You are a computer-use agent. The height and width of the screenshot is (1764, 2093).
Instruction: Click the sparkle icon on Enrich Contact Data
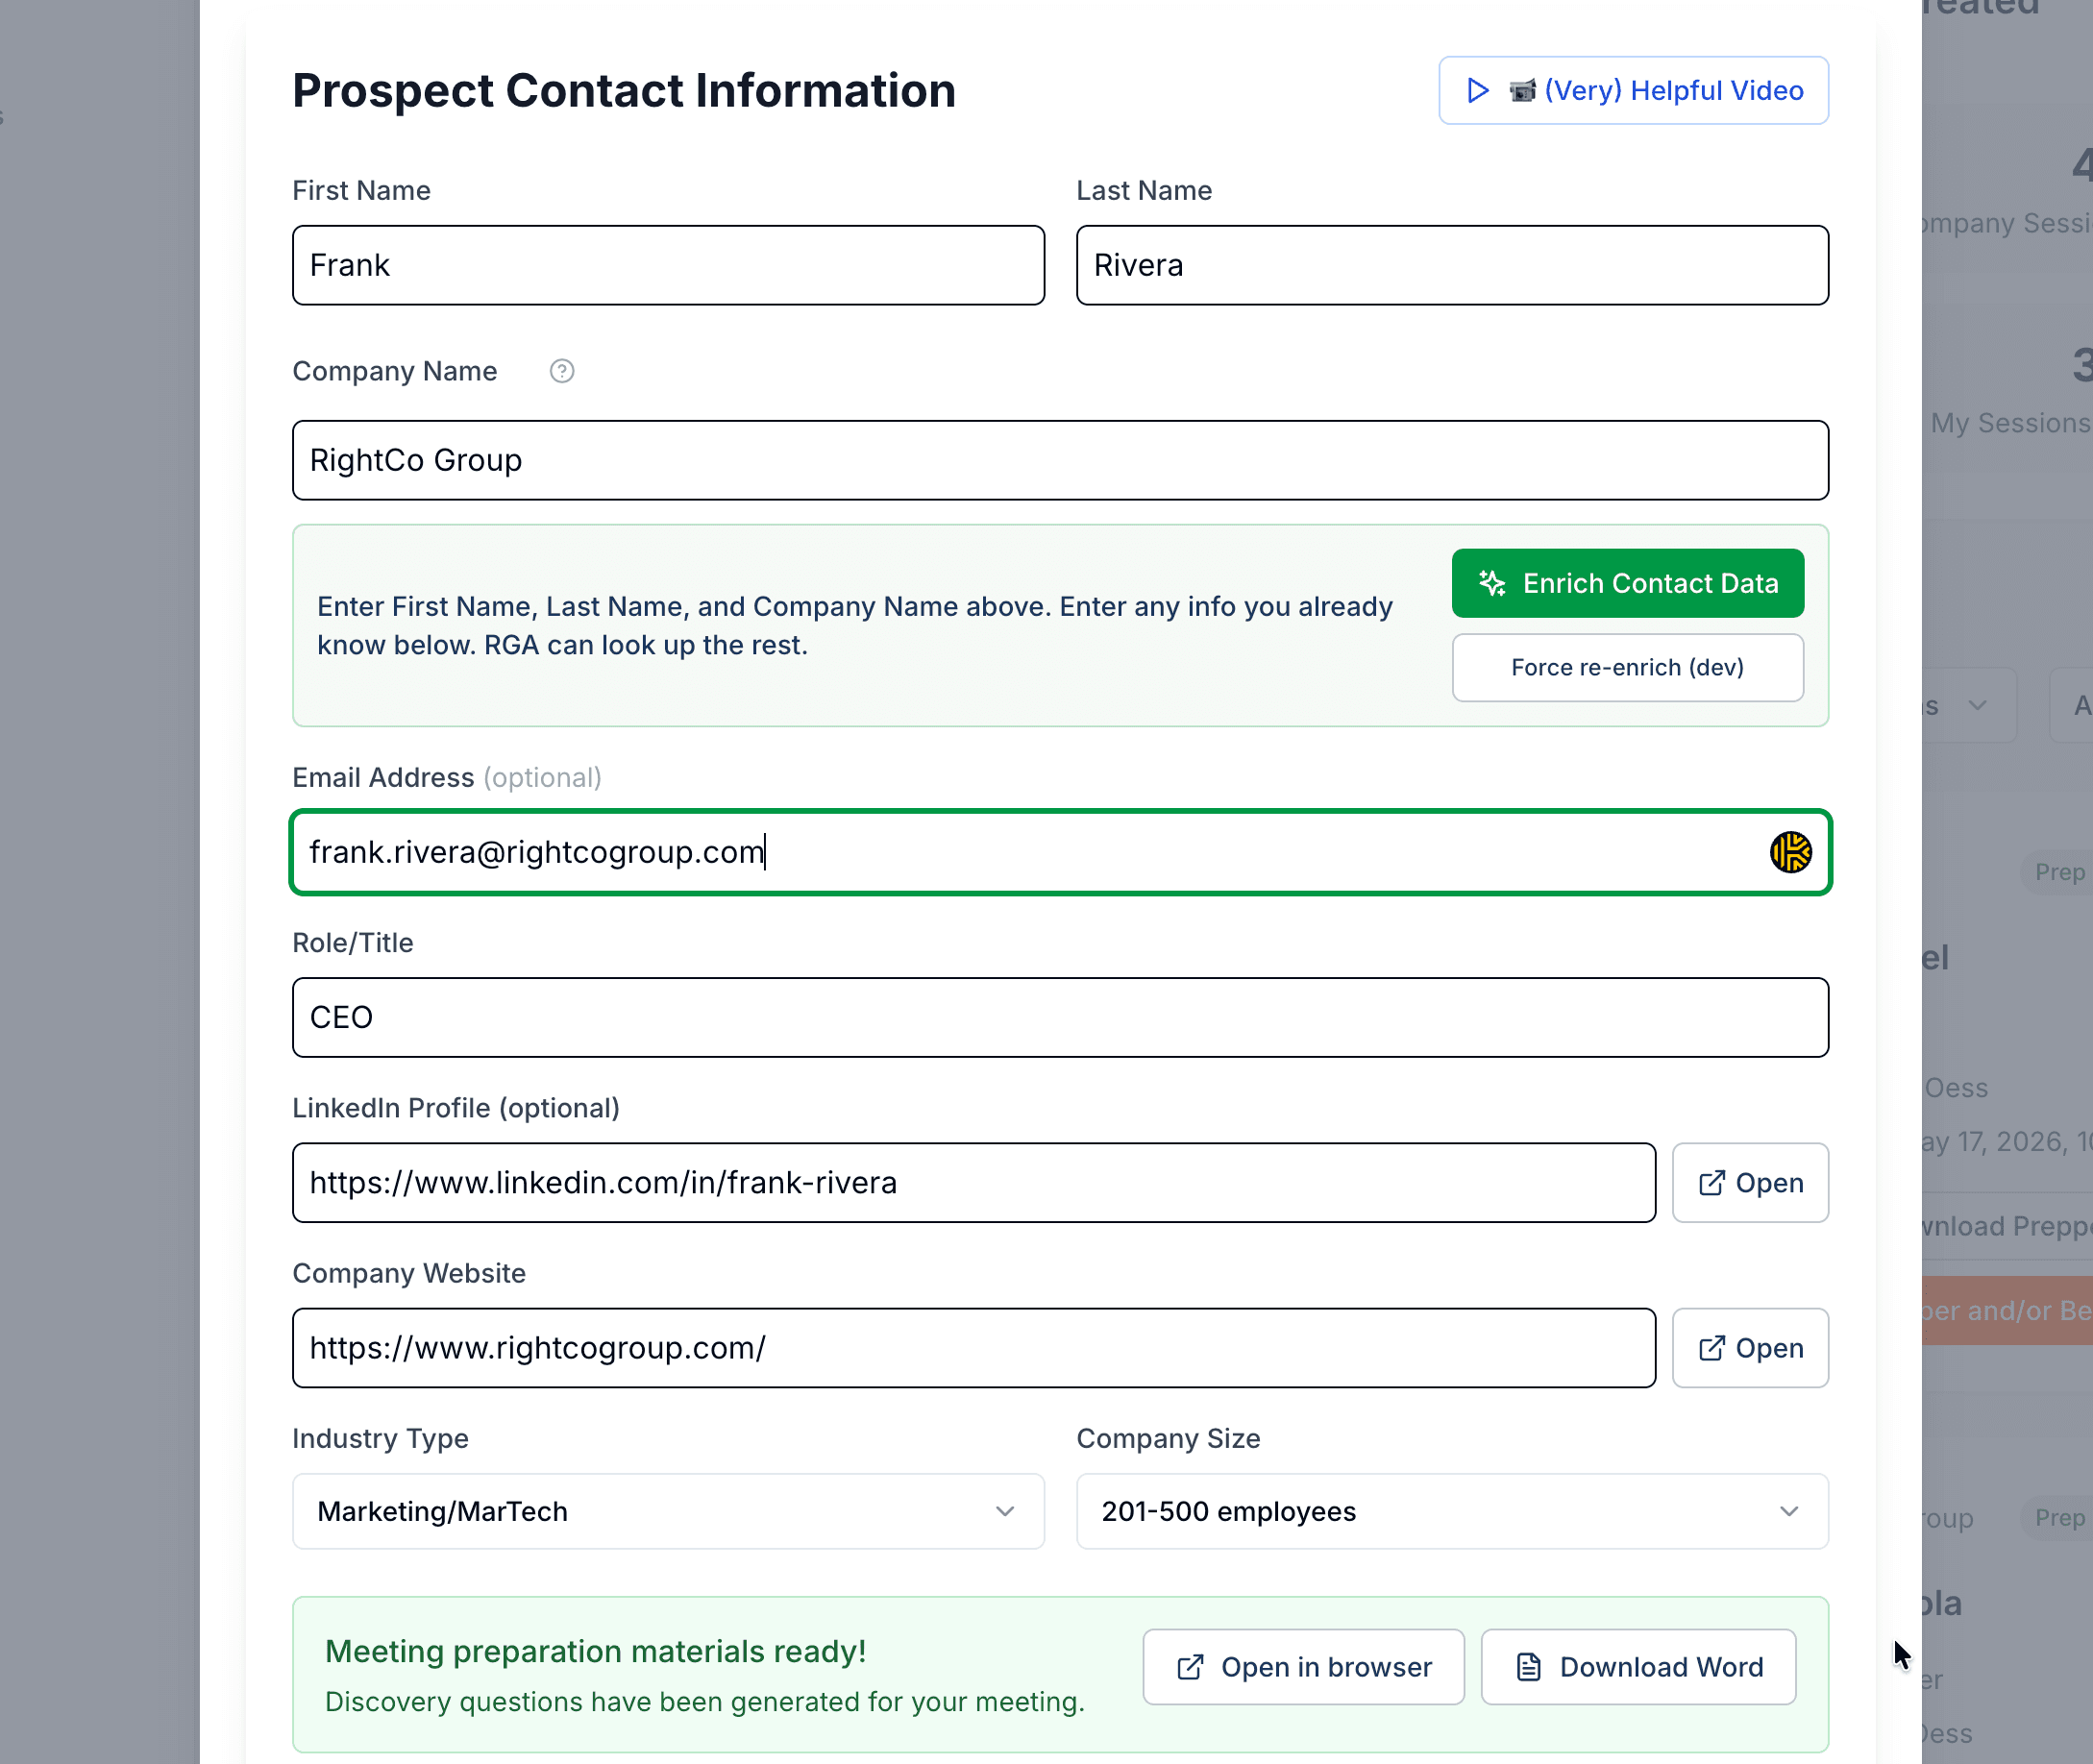[1492, 583]
